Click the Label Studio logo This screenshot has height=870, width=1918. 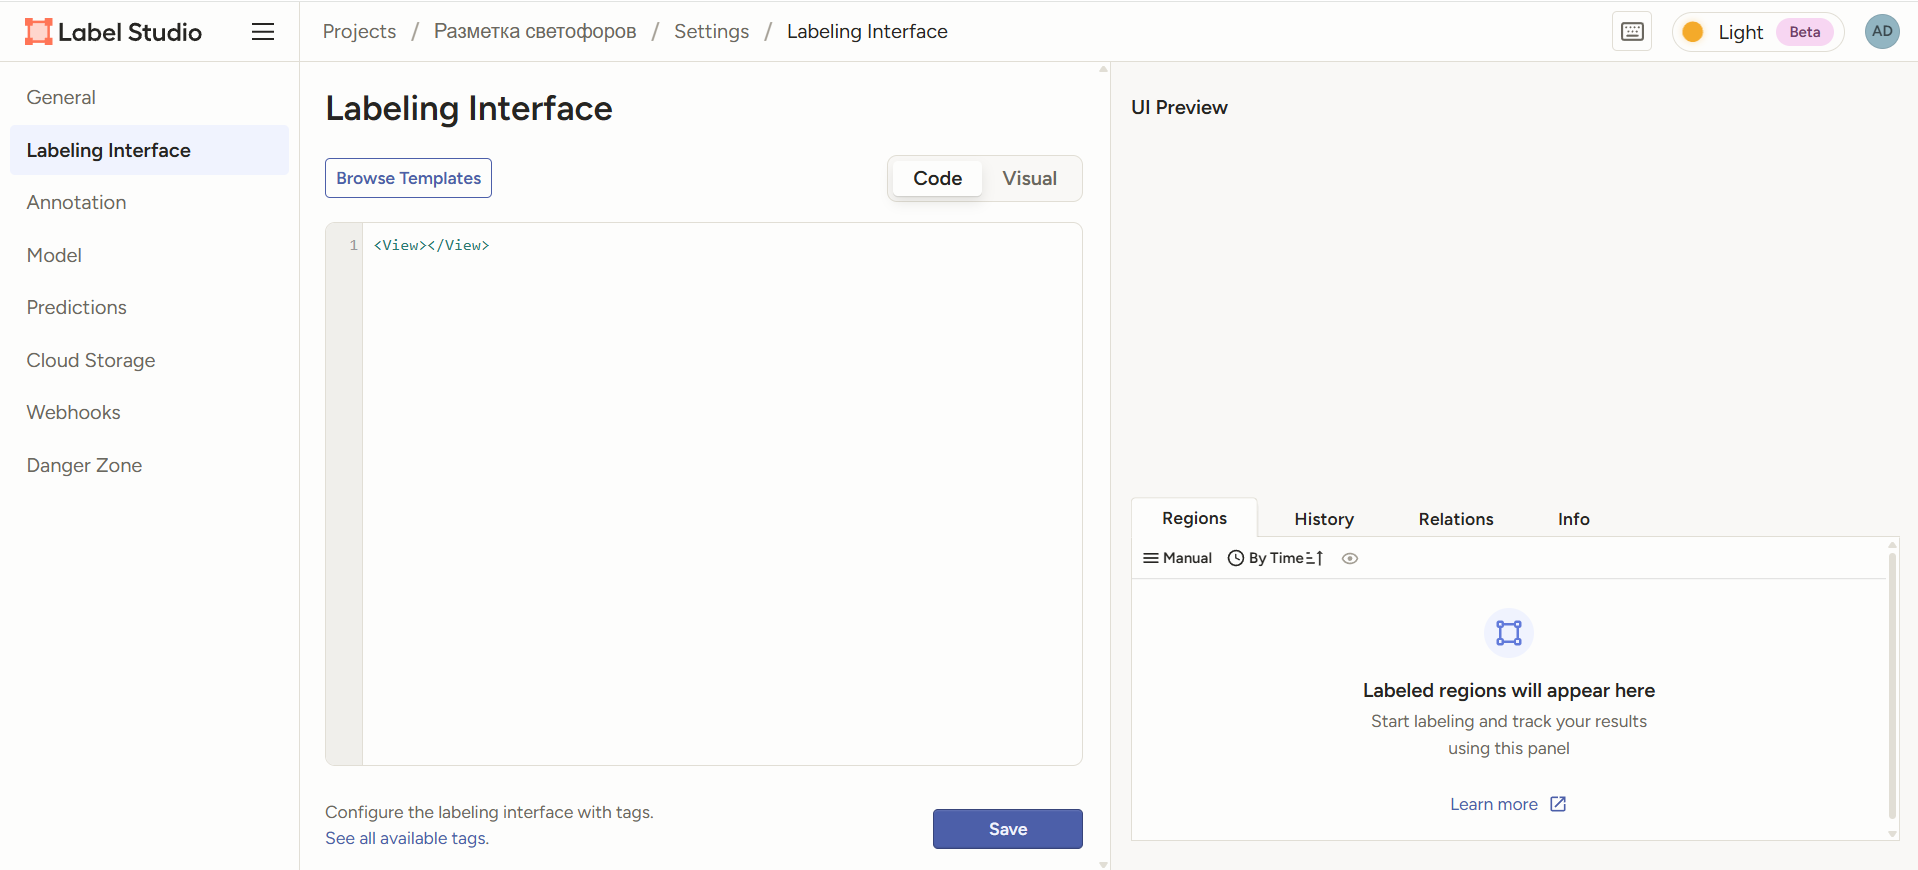tap(113, 32)
